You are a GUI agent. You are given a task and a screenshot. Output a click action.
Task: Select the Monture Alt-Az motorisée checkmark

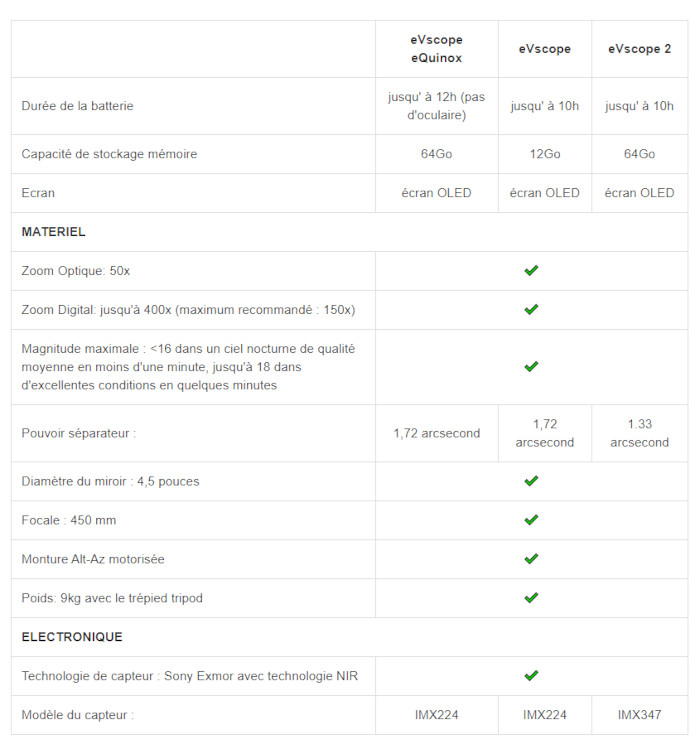click(x=531, y=559)
